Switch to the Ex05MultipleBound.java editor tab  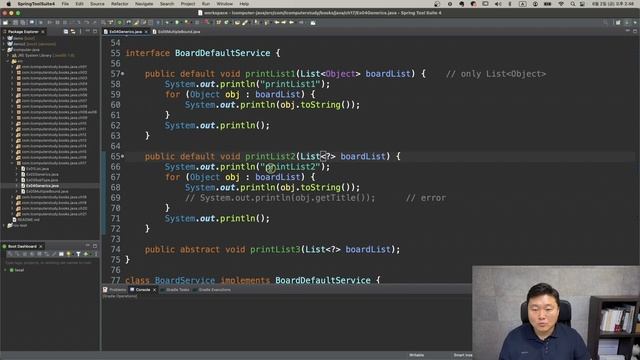click(176, 31)
